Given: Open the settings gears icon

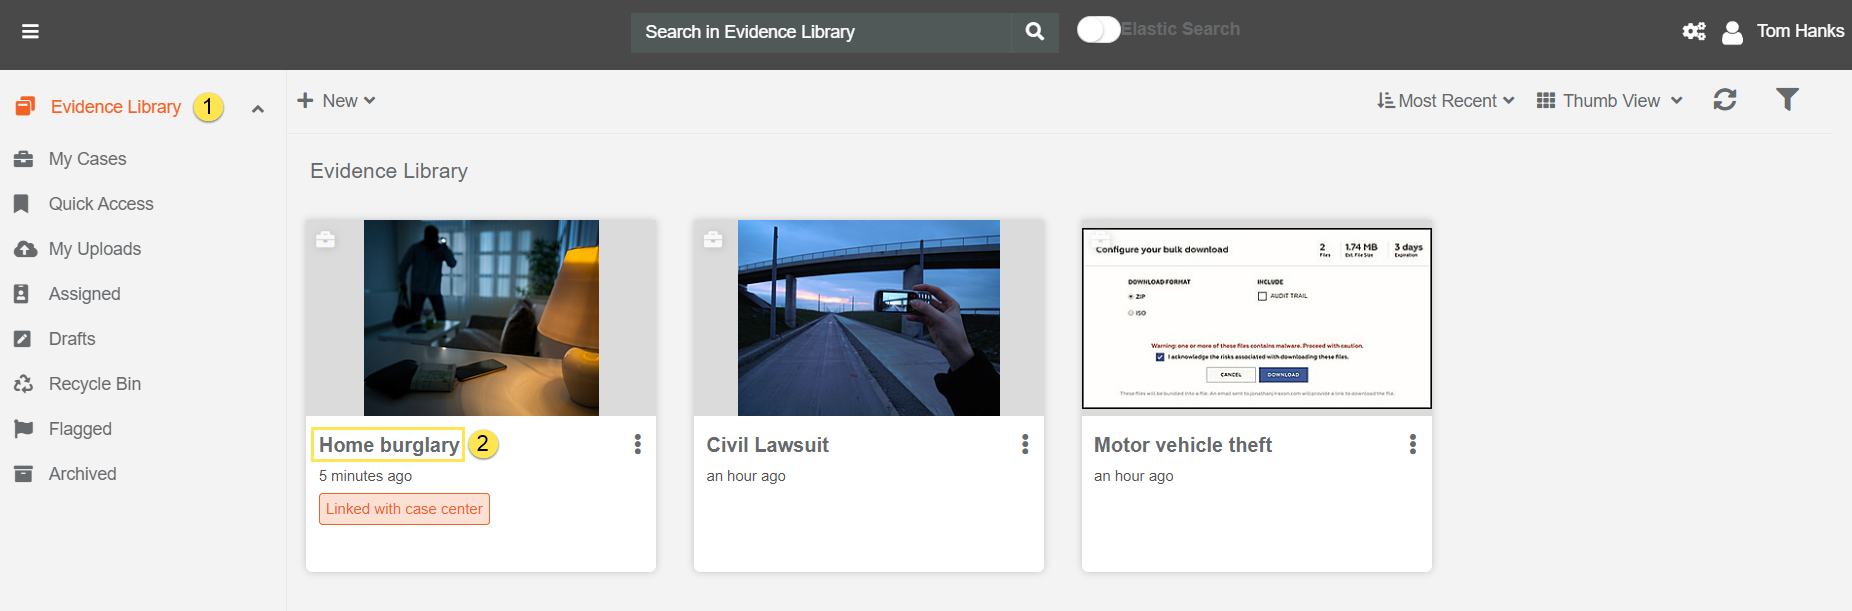Looking at the screenshot, I should click(x=1693, y=32).
